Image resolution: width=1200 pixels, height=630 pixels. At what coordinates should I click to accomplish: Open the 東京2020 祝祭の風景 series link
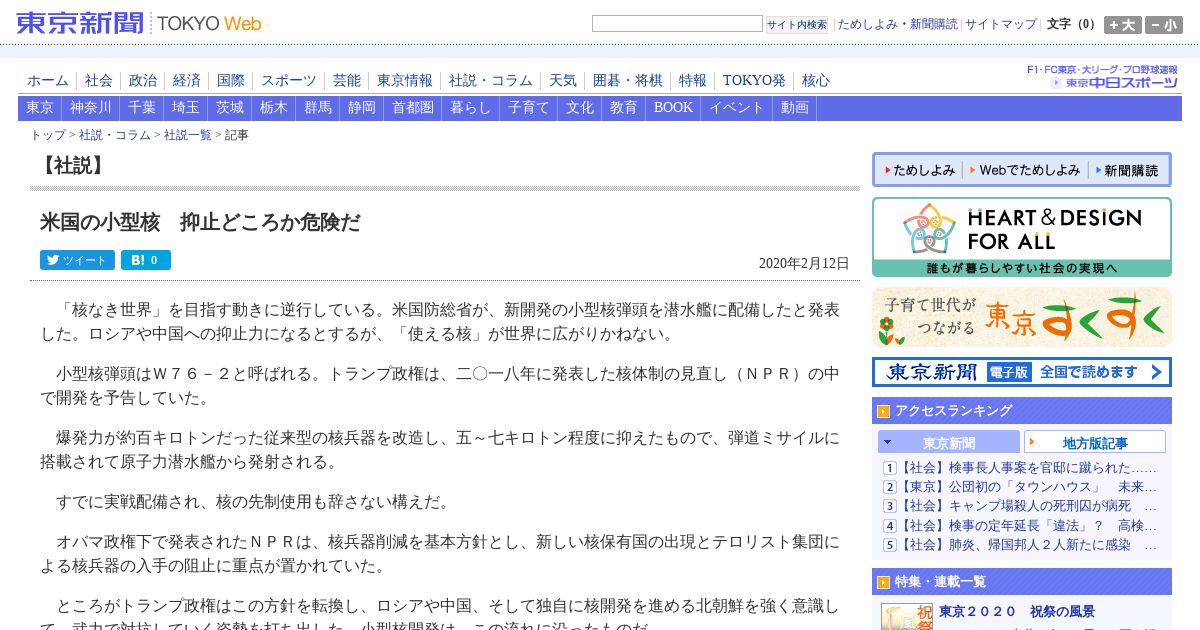pos(1017,612)
